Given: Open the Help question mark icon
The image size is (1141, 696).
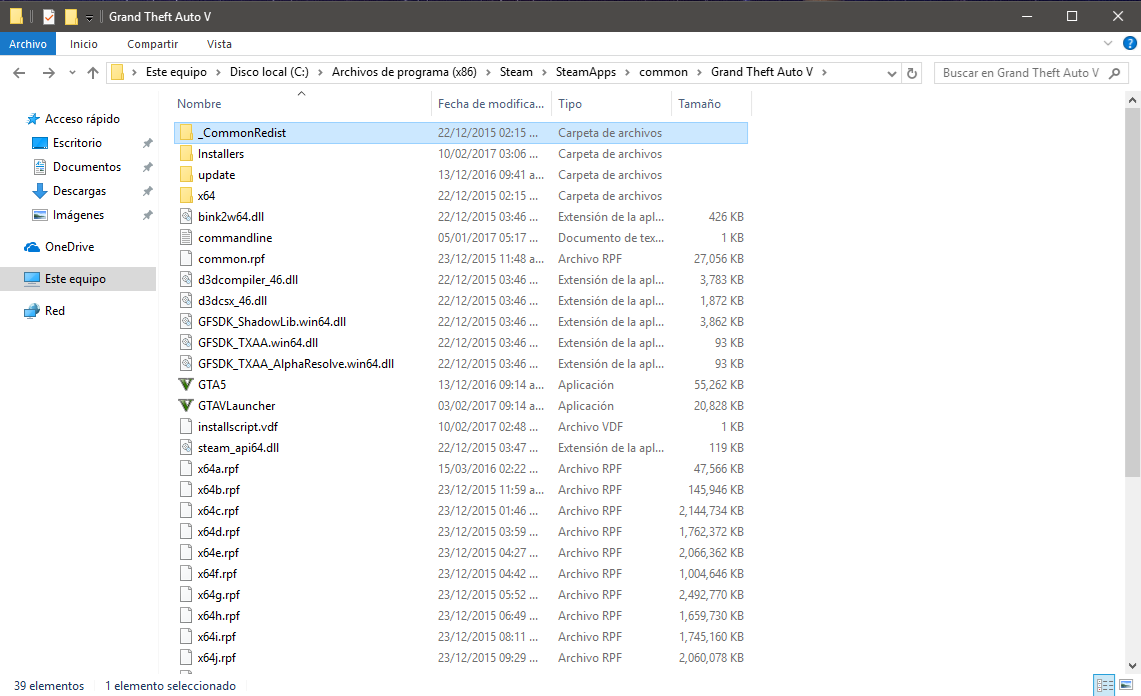Looking at the screenshot, I should coord(1130,44).
